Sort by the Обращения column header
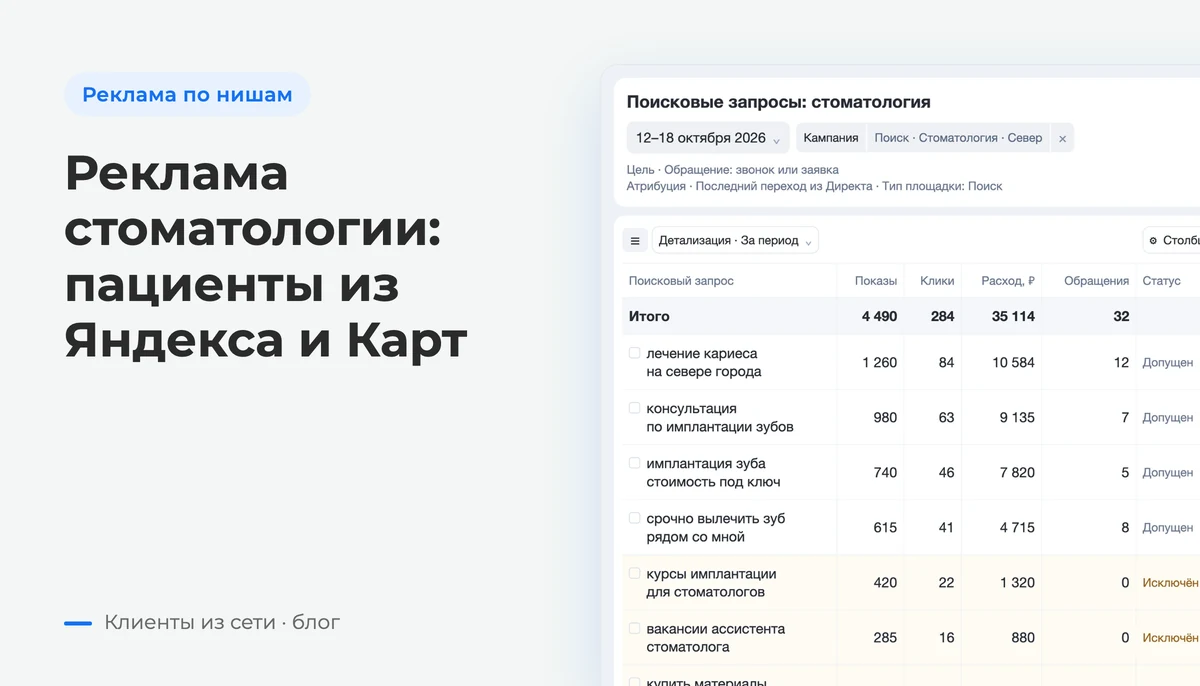This screenshot has height=686, width=1200. click(1096, 281)
